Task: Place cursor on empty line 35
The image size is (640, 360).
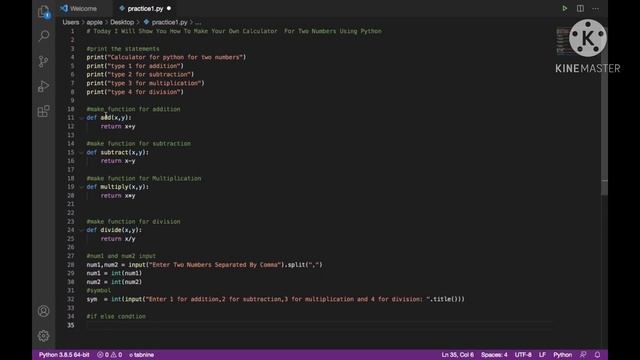Action: point(318,325)
